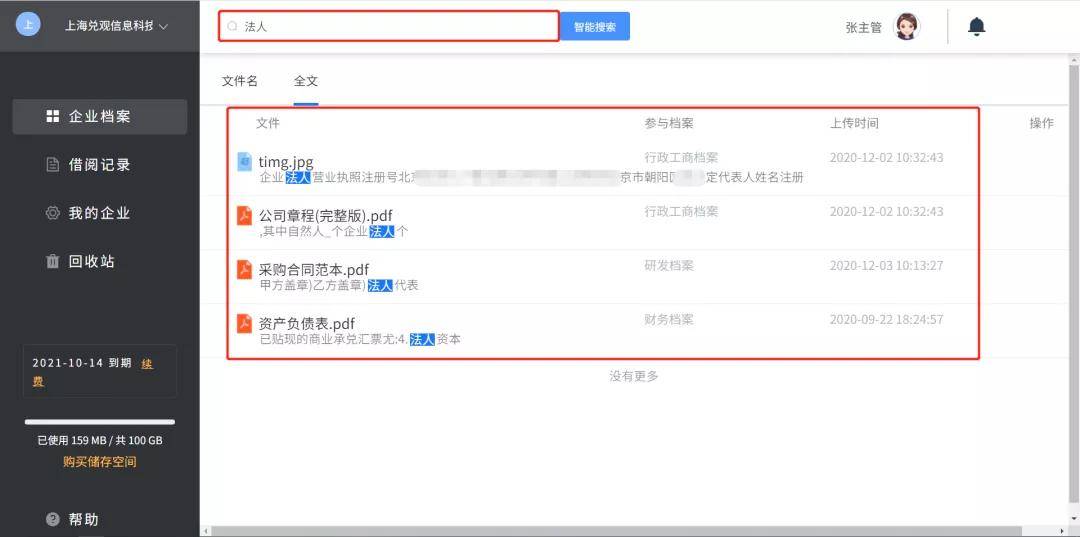Click the 智能搜索 button
Viewport: 1080px width, 537px height.
[x=594, y=27]
